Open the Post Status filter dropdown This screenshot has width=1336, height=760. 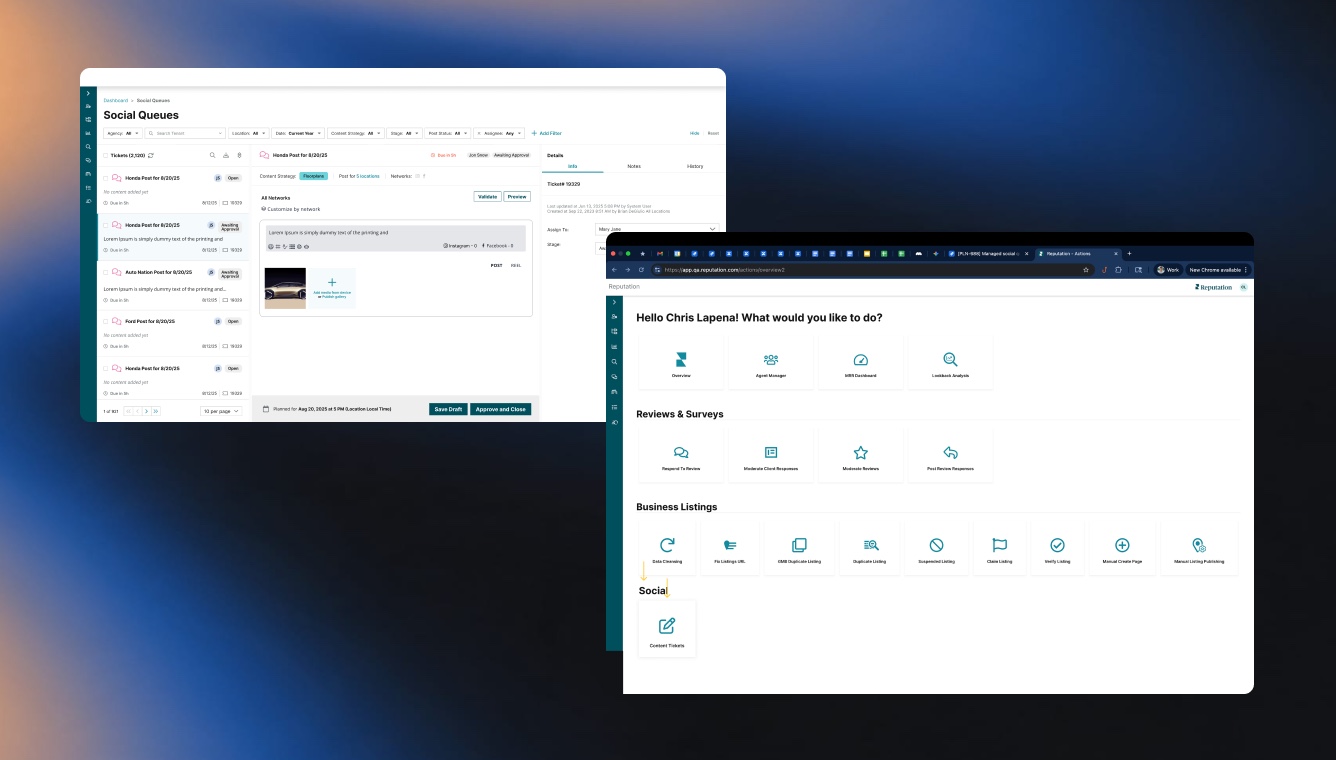tap(448, 133)
